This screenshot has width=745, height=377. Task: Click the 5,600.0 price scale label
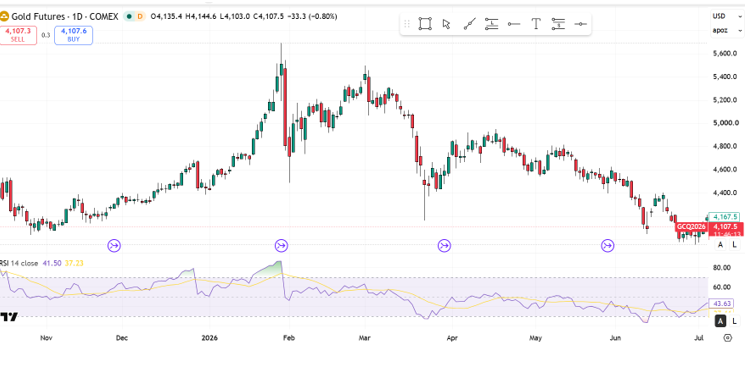(x=725, y=54)
